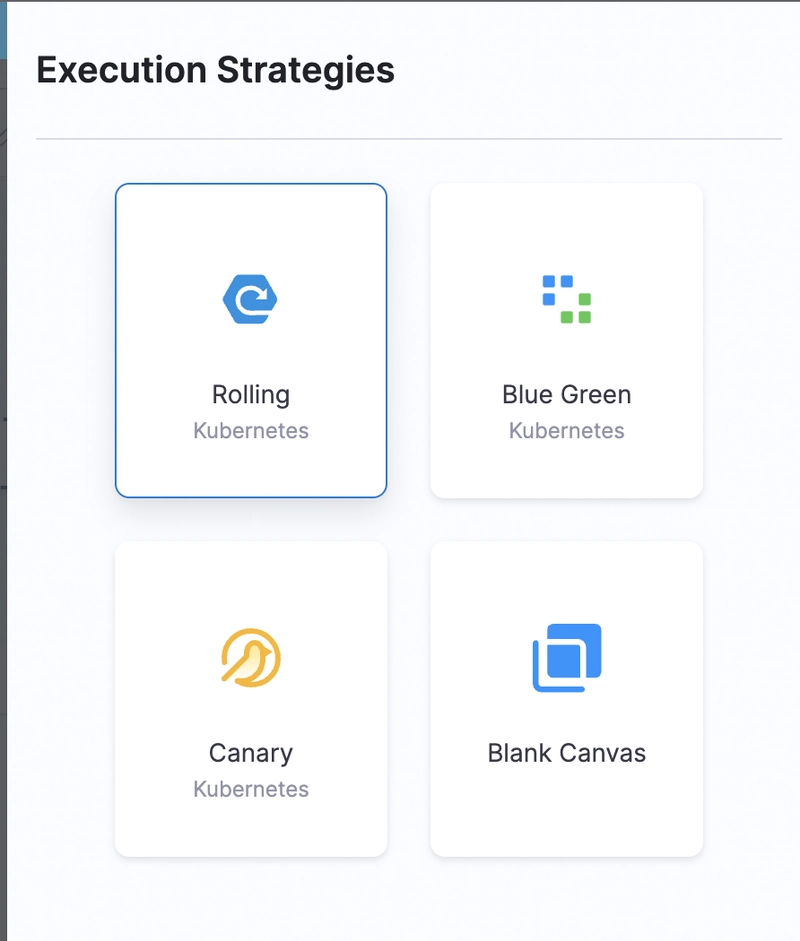Choose the Blank Canvas label
800x941 pixels.
point(567,753)
